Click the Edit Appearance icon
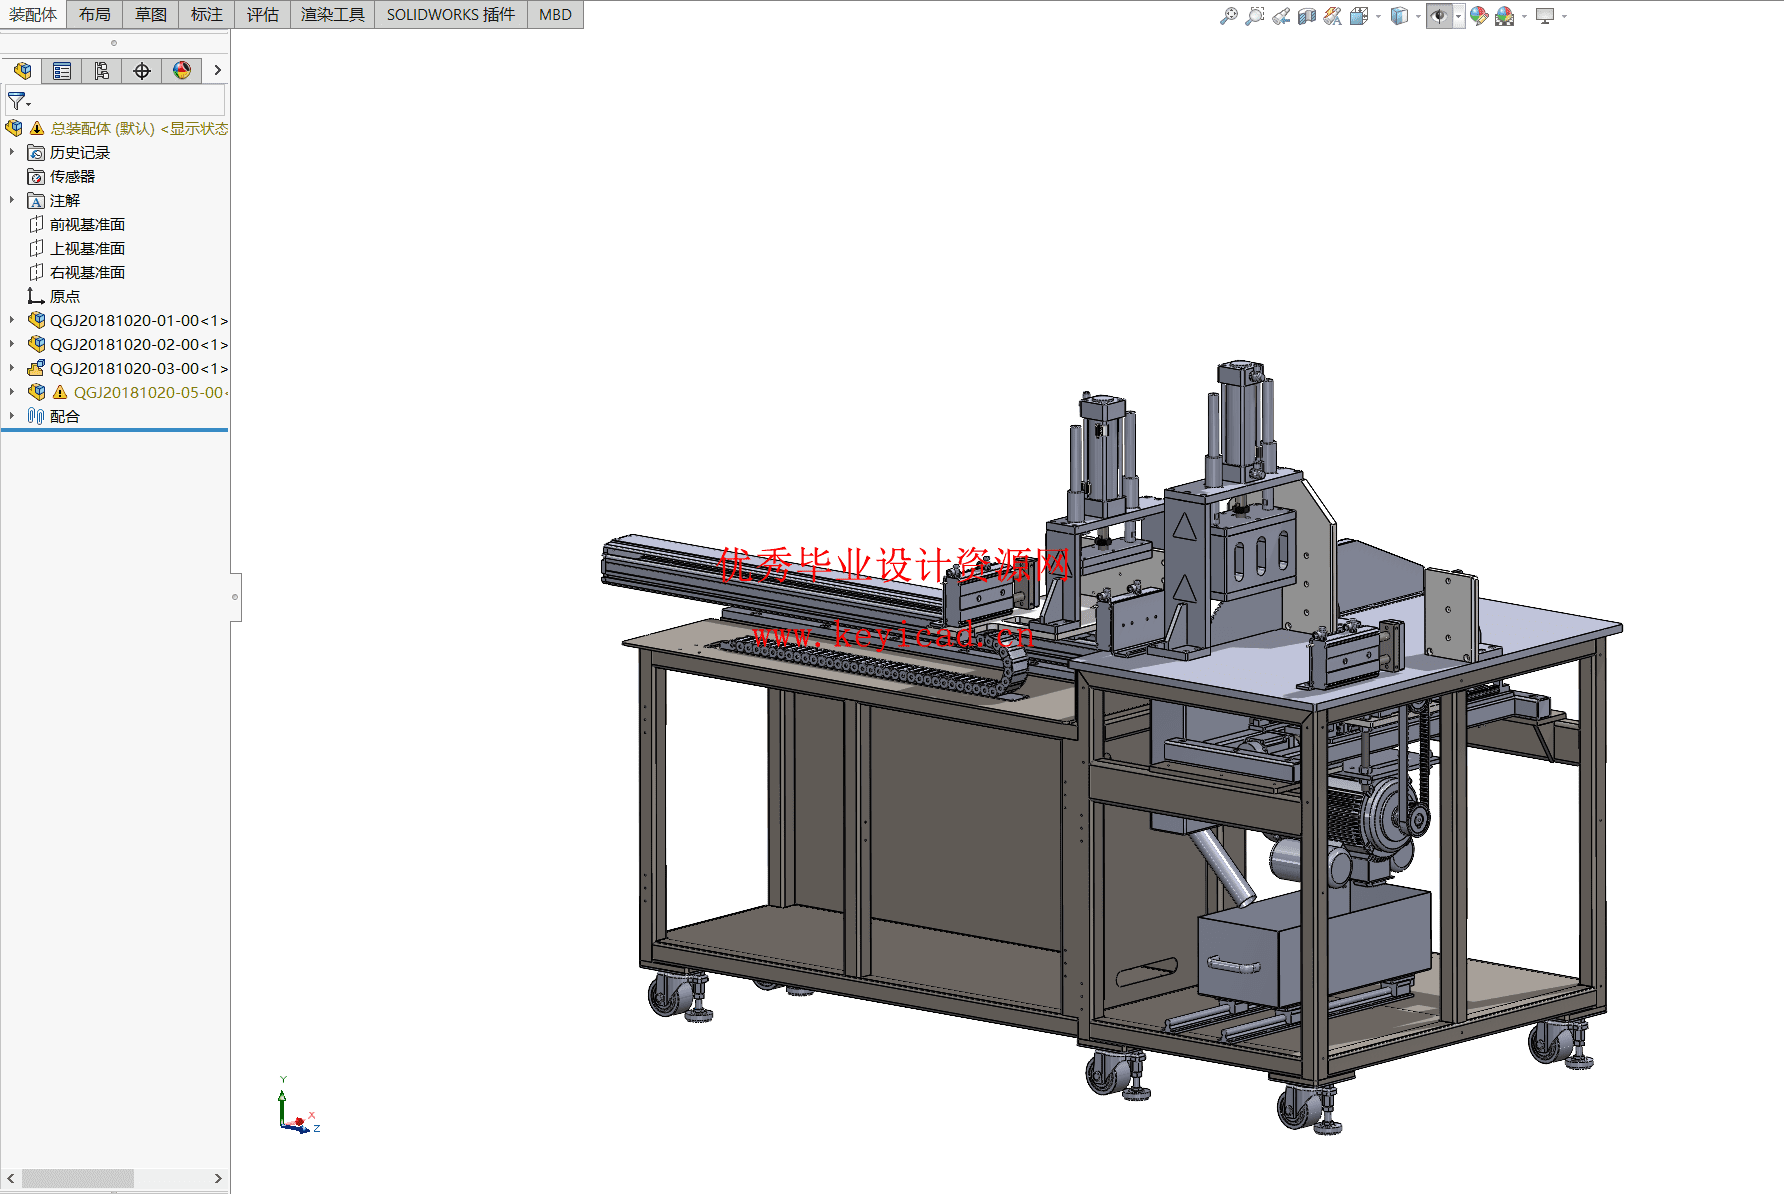Image resolution: width=1784 pixels, height=1194 pixels. [1479, 16]
